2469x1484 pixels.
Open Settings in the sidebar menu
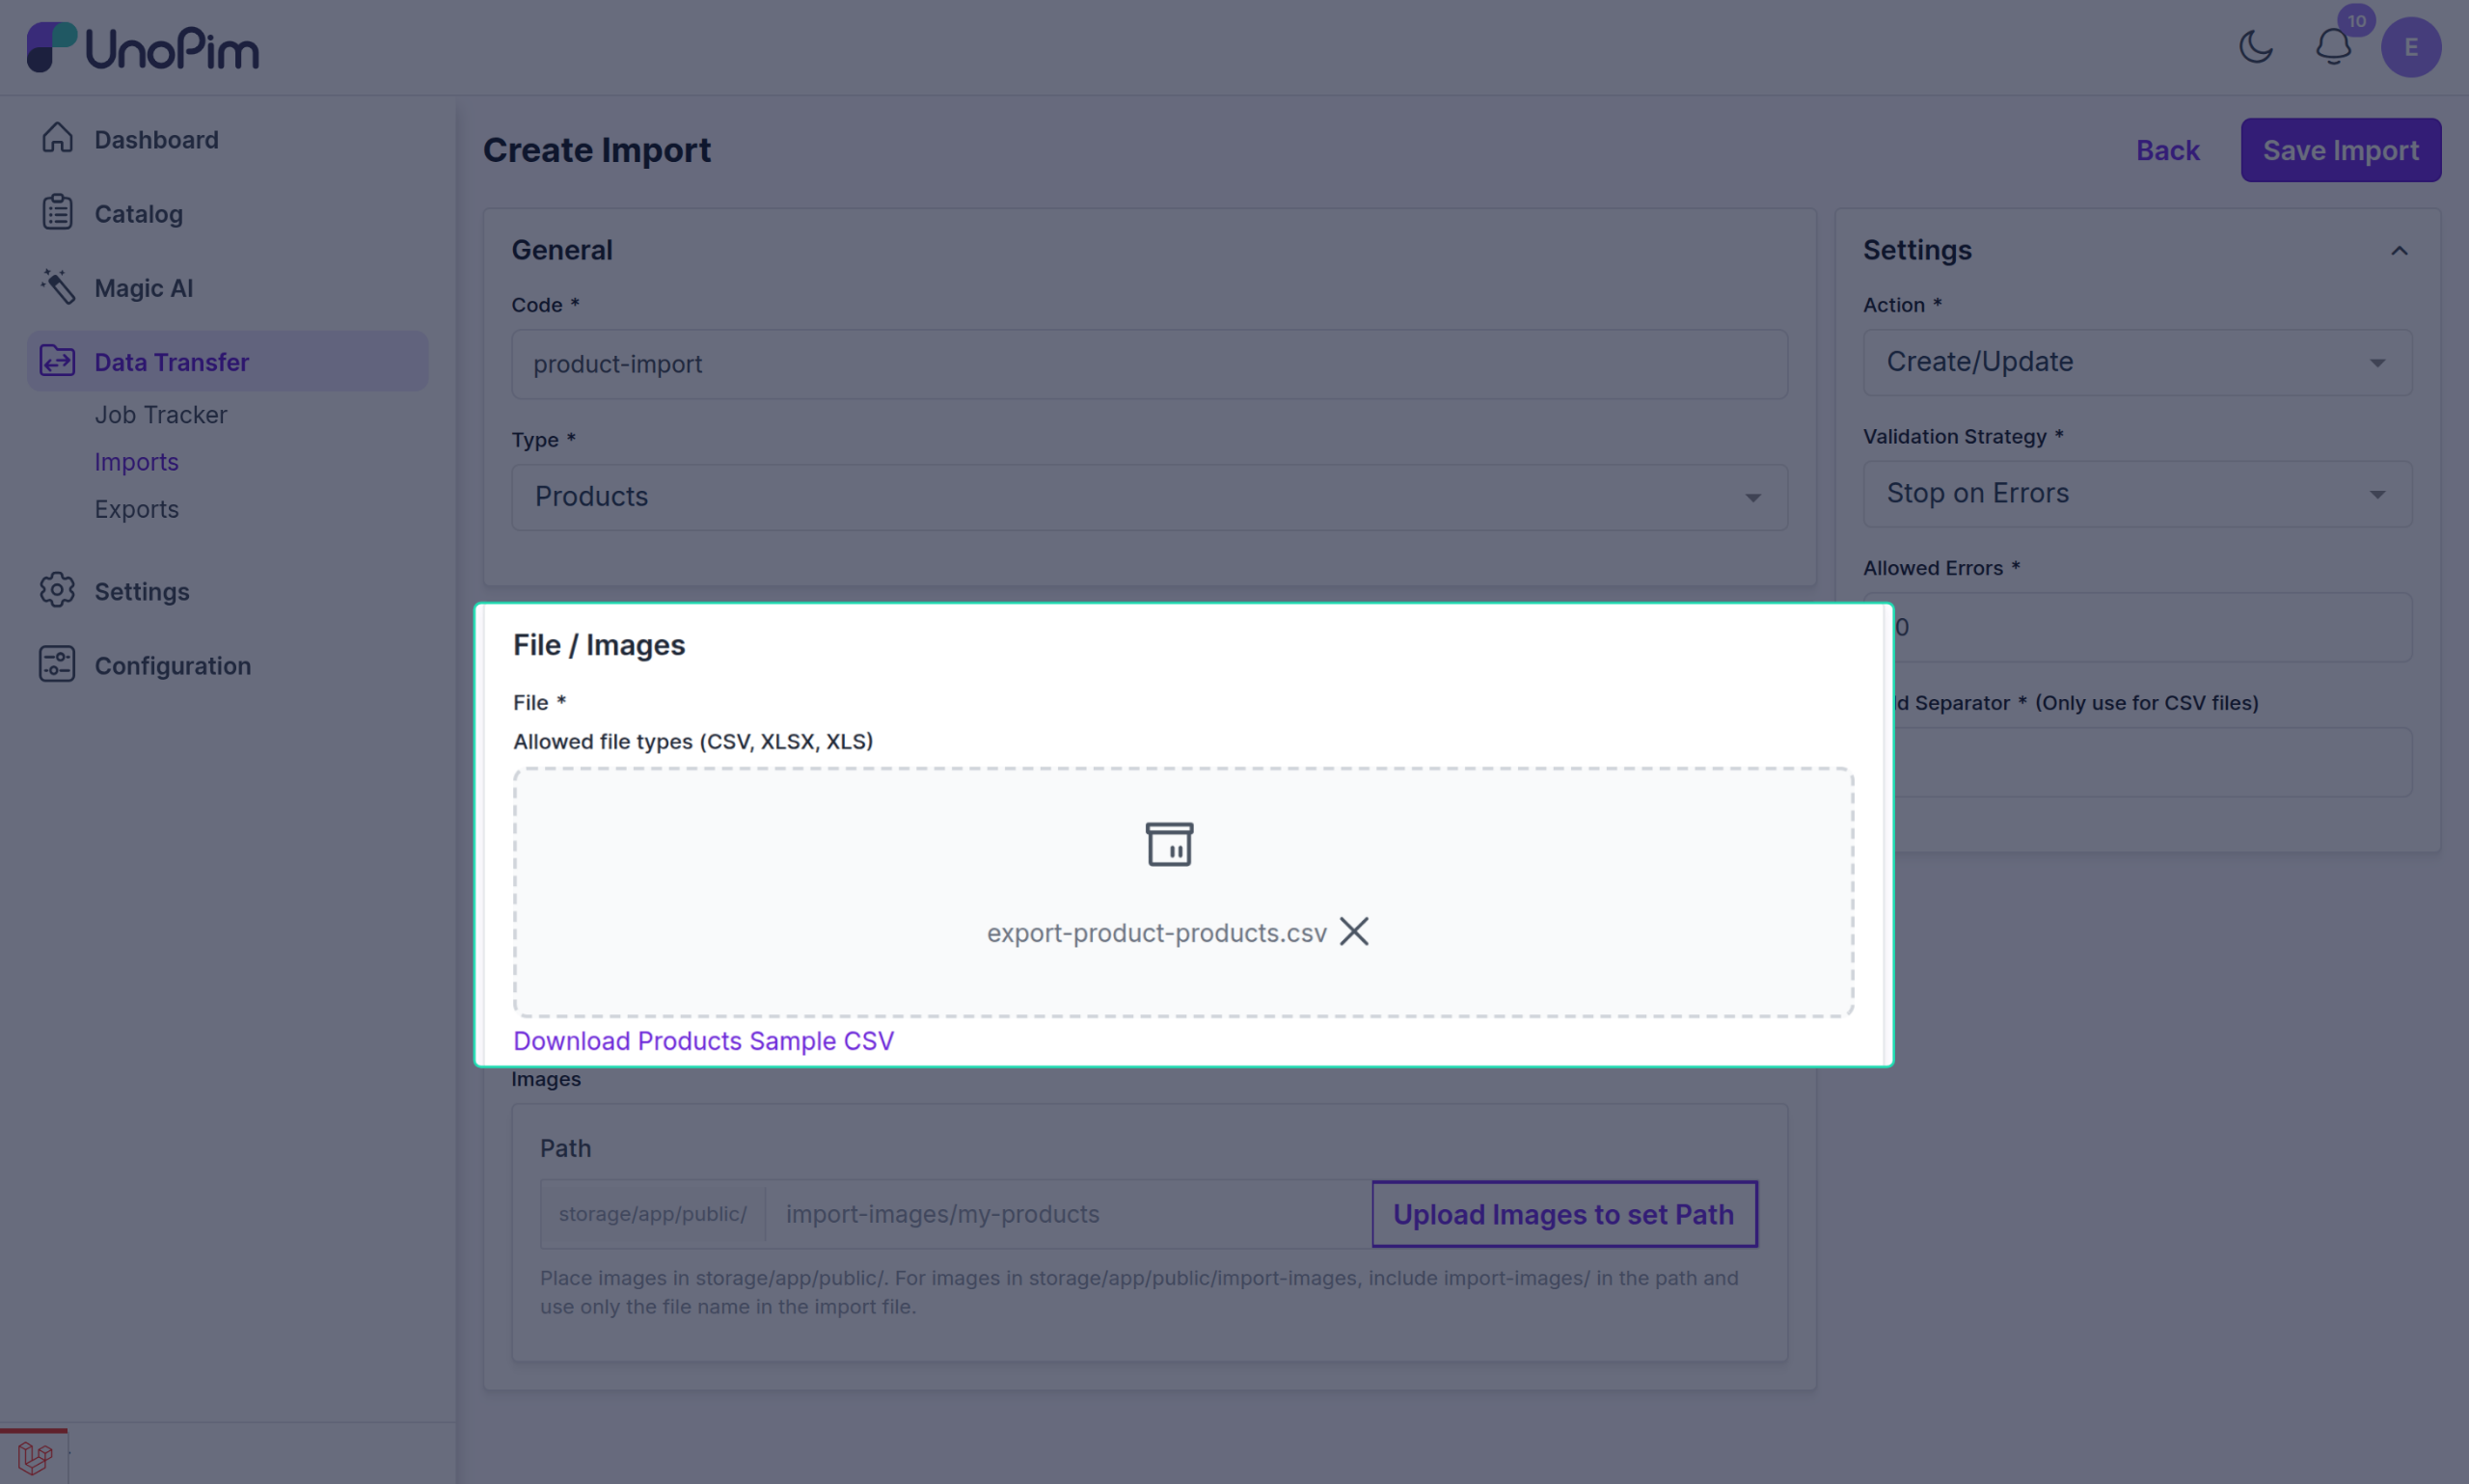[x=141, y=591]
